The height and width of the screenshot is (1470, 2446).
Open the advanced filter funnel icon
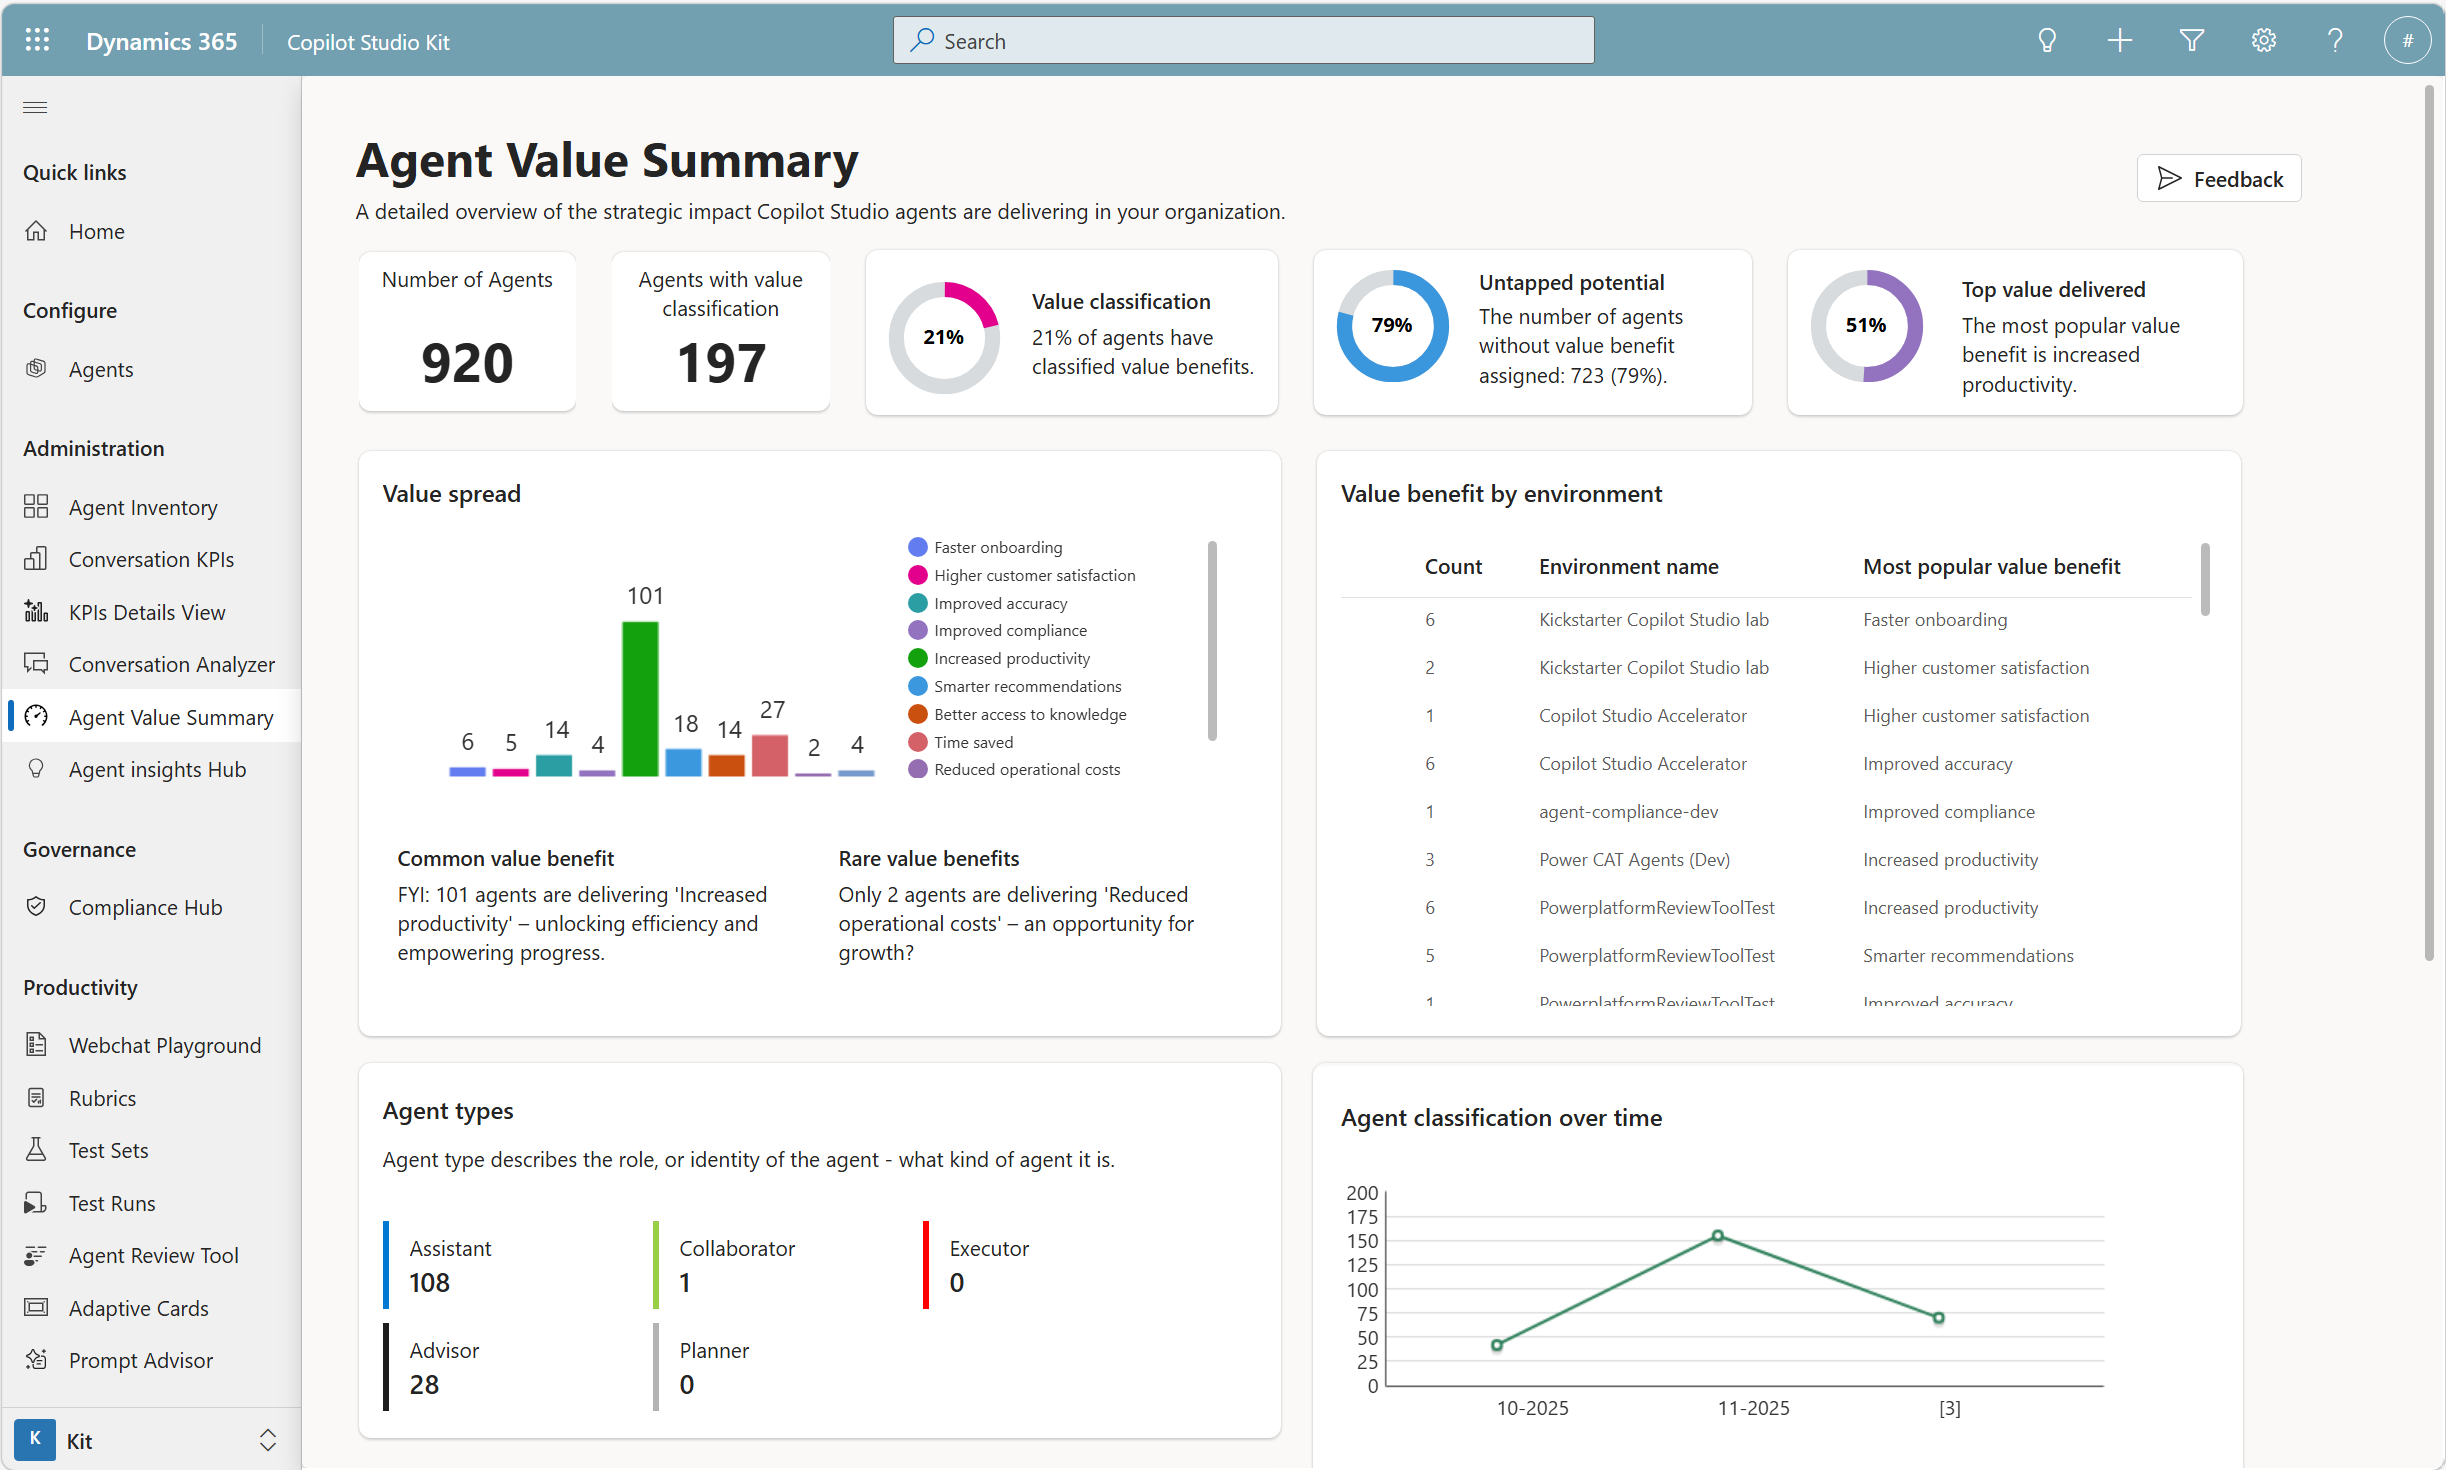tap(2191, 40)
